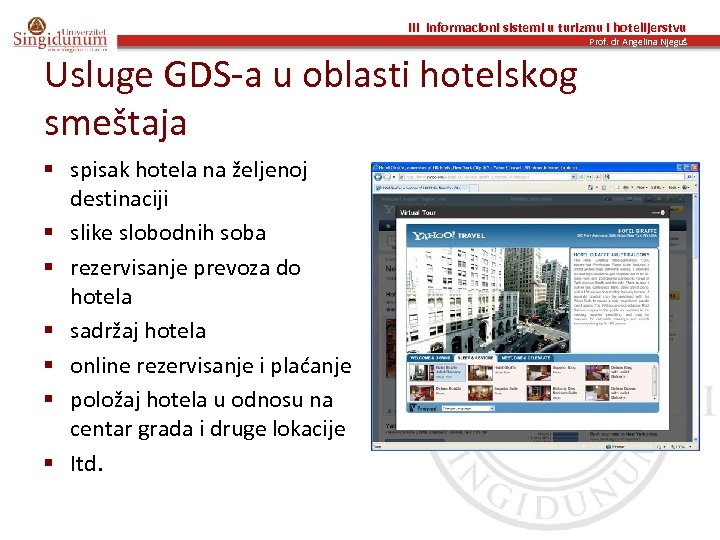Click the Stop (X) icon beside the address bar
The image size is (720, 540).
(x=597, y=177)
